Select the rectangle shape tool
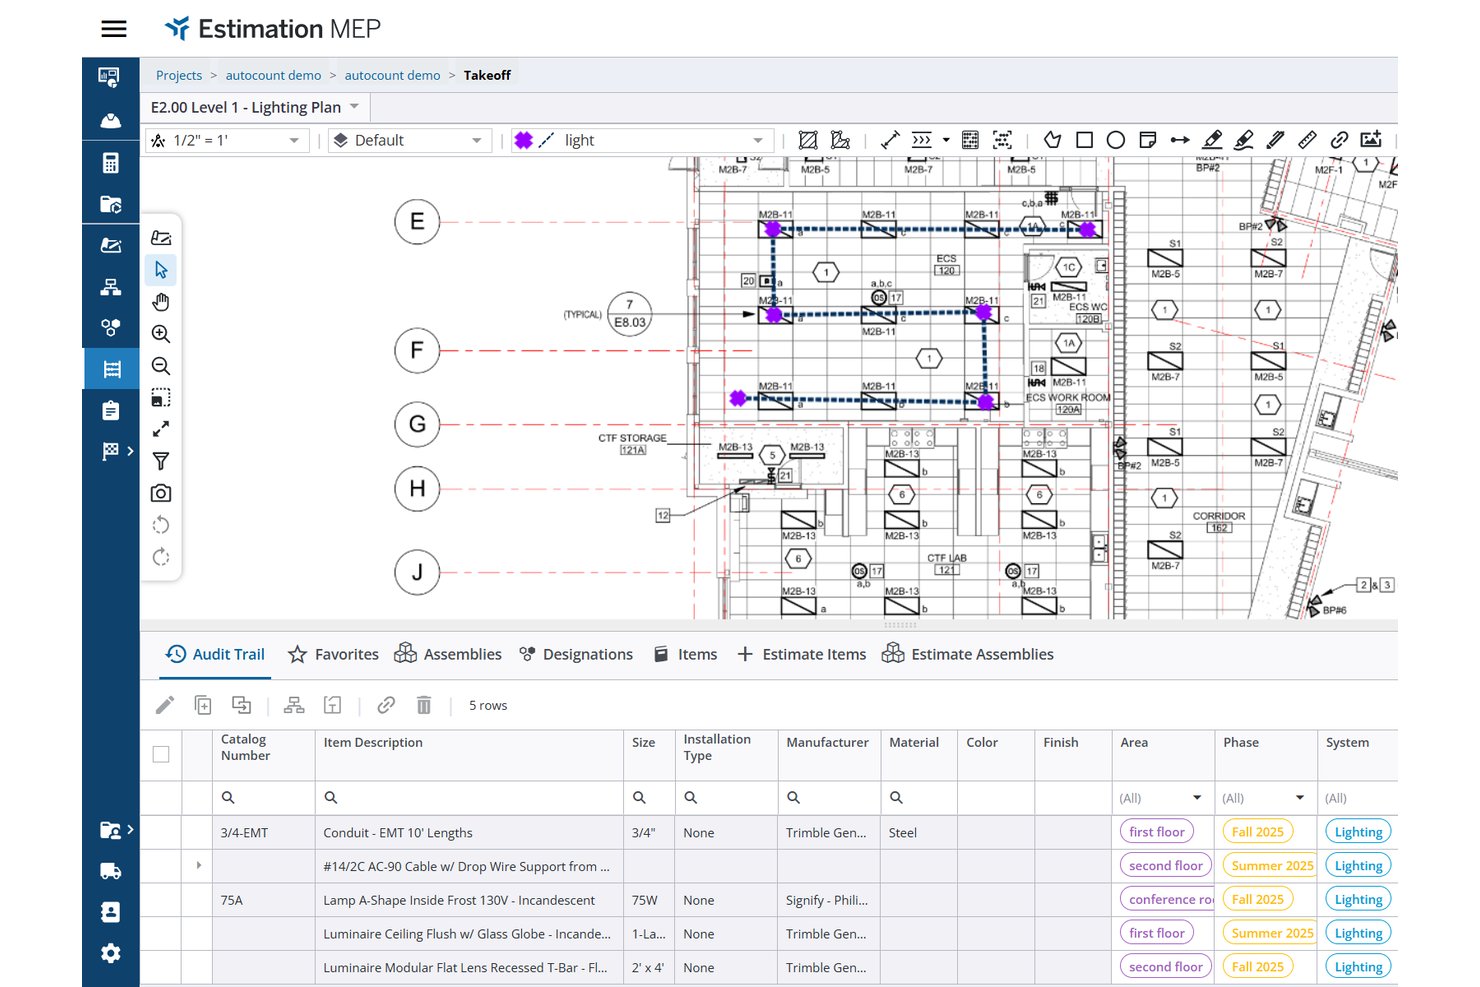The height and width of the screenshot is (987, 1480). pyautogui.click(x=1084, y=140)
